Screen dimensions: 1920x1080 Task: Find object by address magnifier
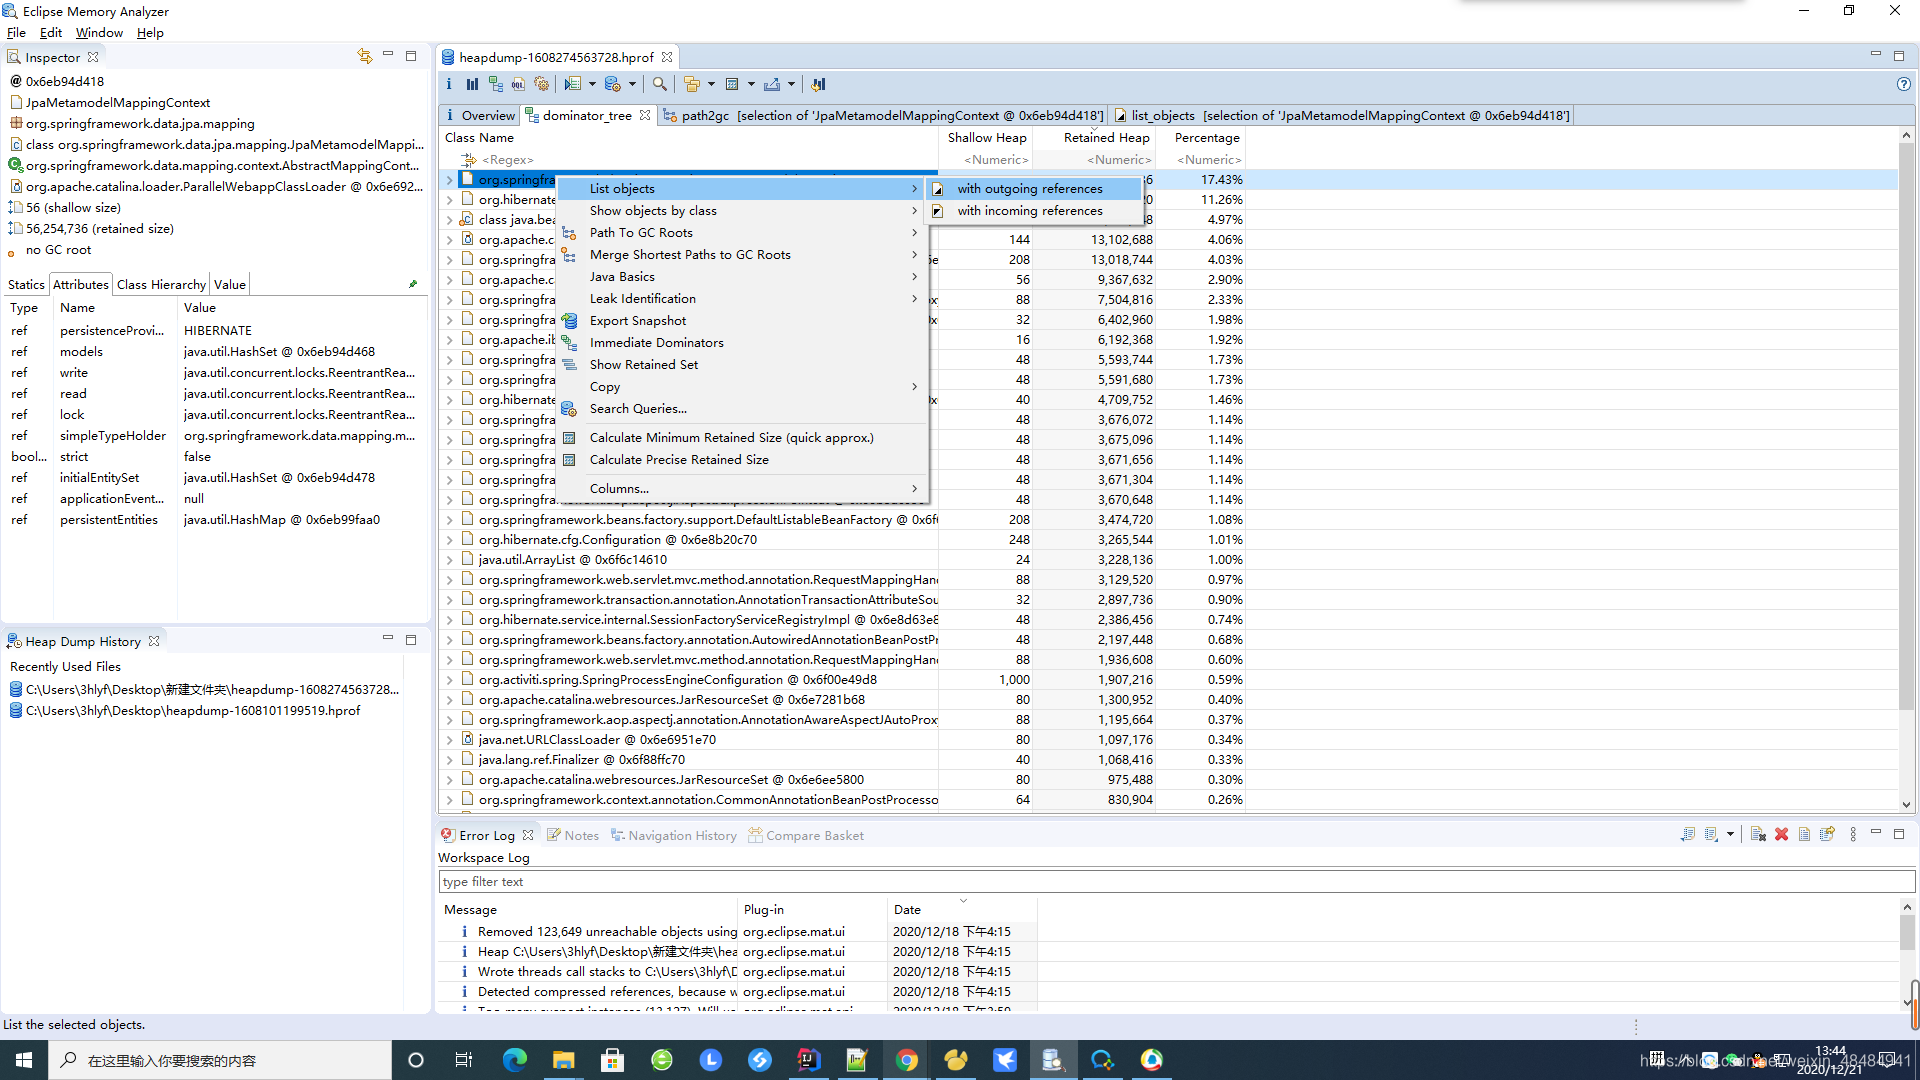[x=660, y=84]
